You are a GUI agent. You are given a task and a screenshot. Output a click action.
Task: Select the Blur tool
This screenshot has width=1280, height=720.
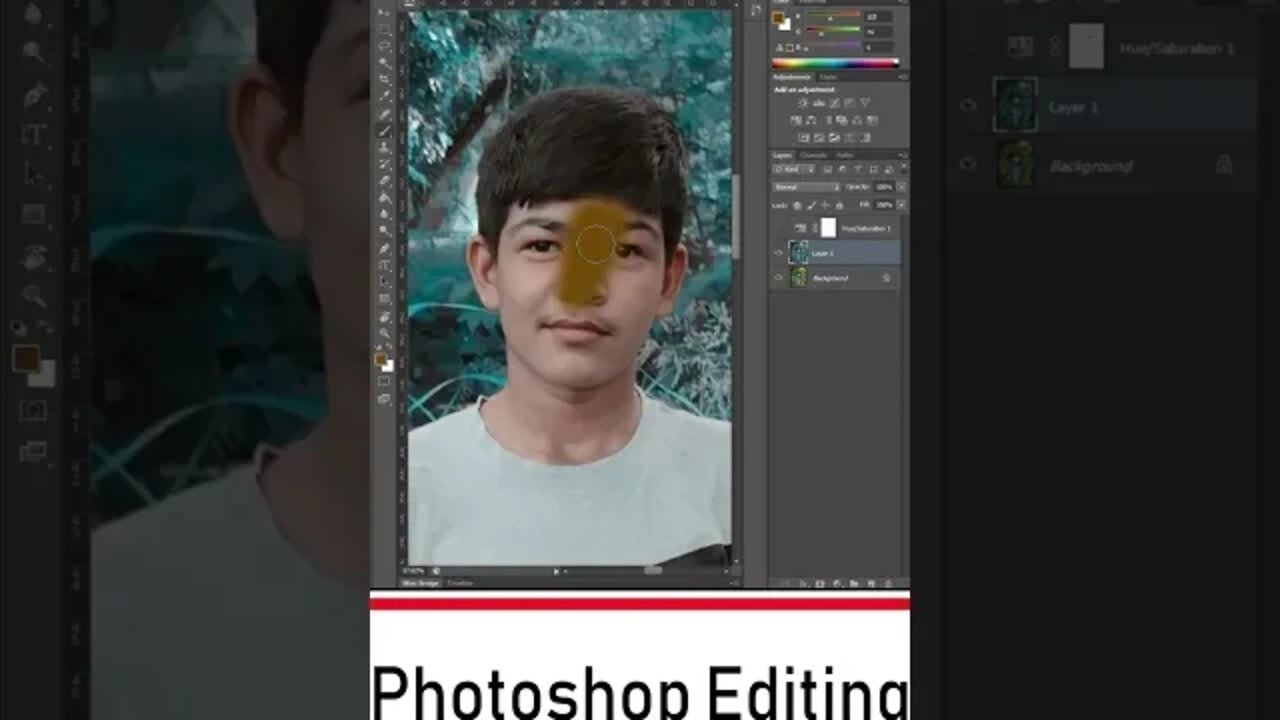coord(384,215)
